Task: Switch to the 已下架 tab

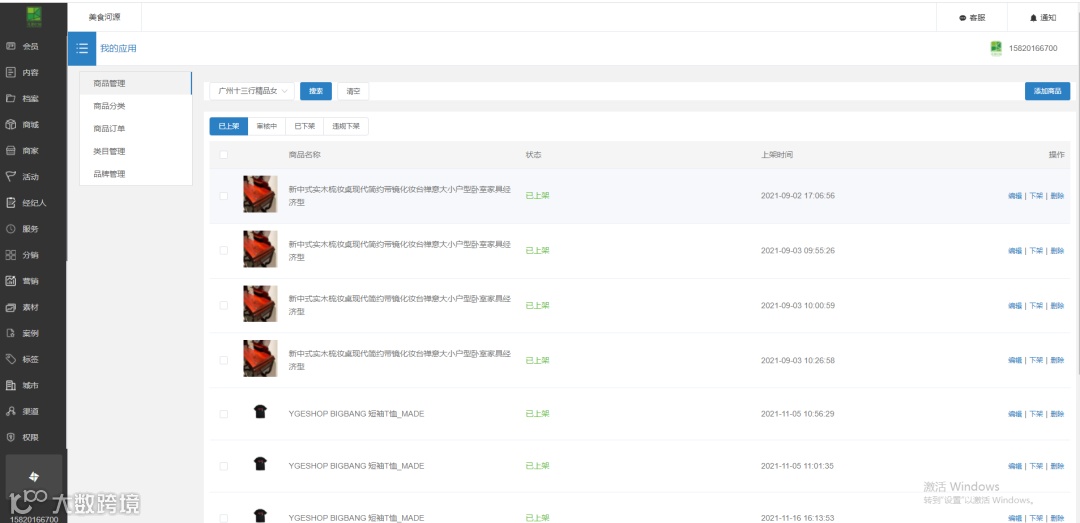Action: tap(304, 126)
